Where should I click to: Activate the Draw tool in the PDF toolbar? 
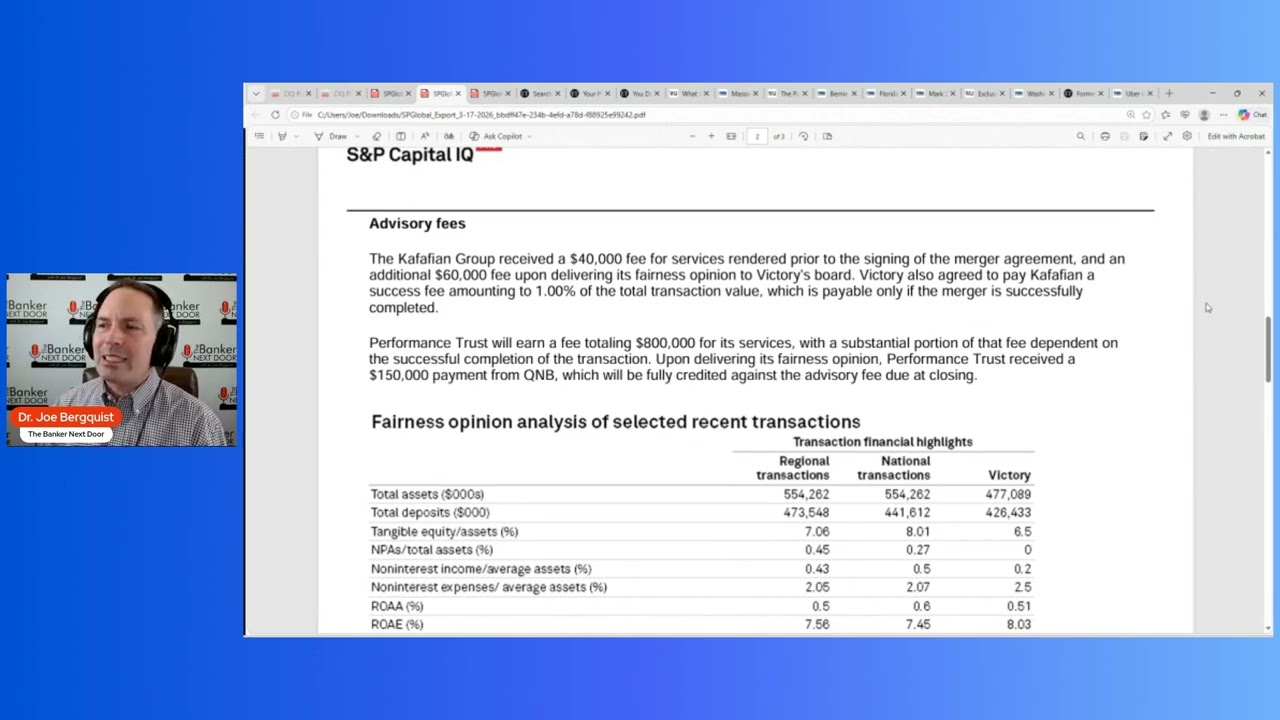[331, 136]
